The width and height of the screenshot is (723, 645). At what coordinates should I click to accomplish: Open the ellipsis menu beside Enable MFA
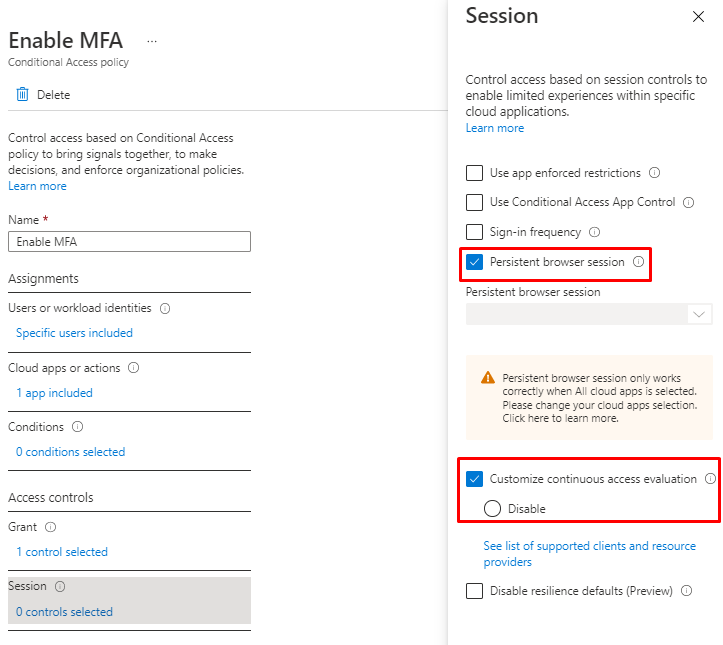tap(152, 41)
